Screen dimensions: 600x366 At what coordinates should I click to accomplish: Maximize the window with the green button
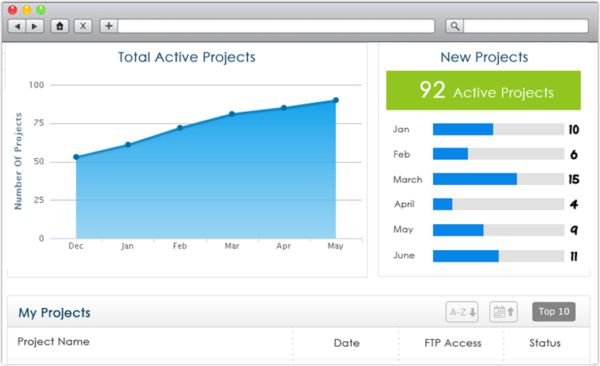[x=41, y=10]
